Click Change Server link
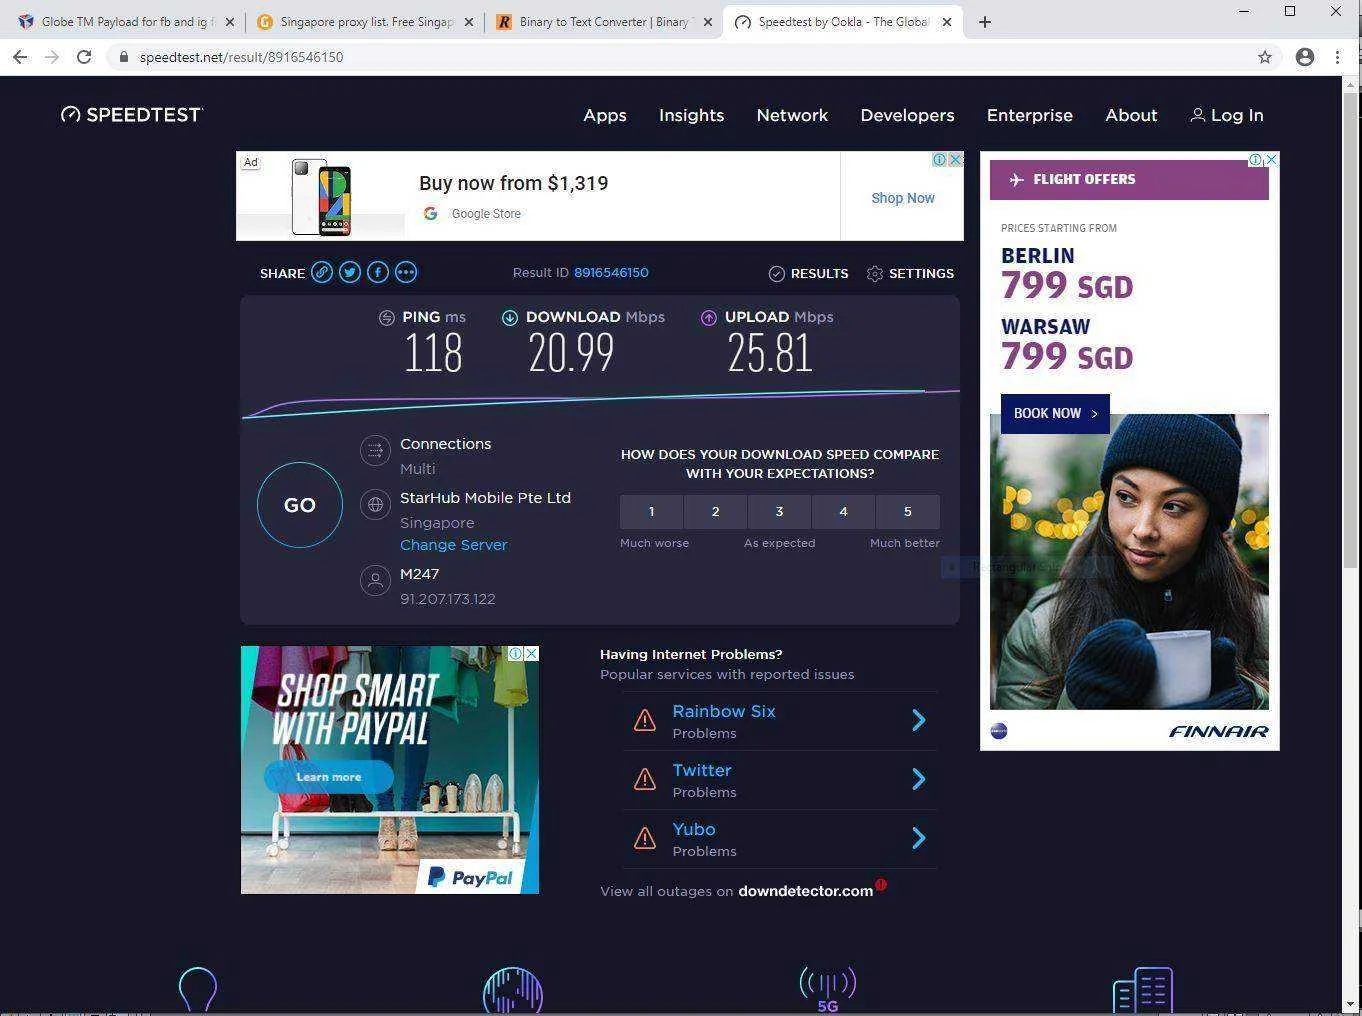 pos(453,545)
